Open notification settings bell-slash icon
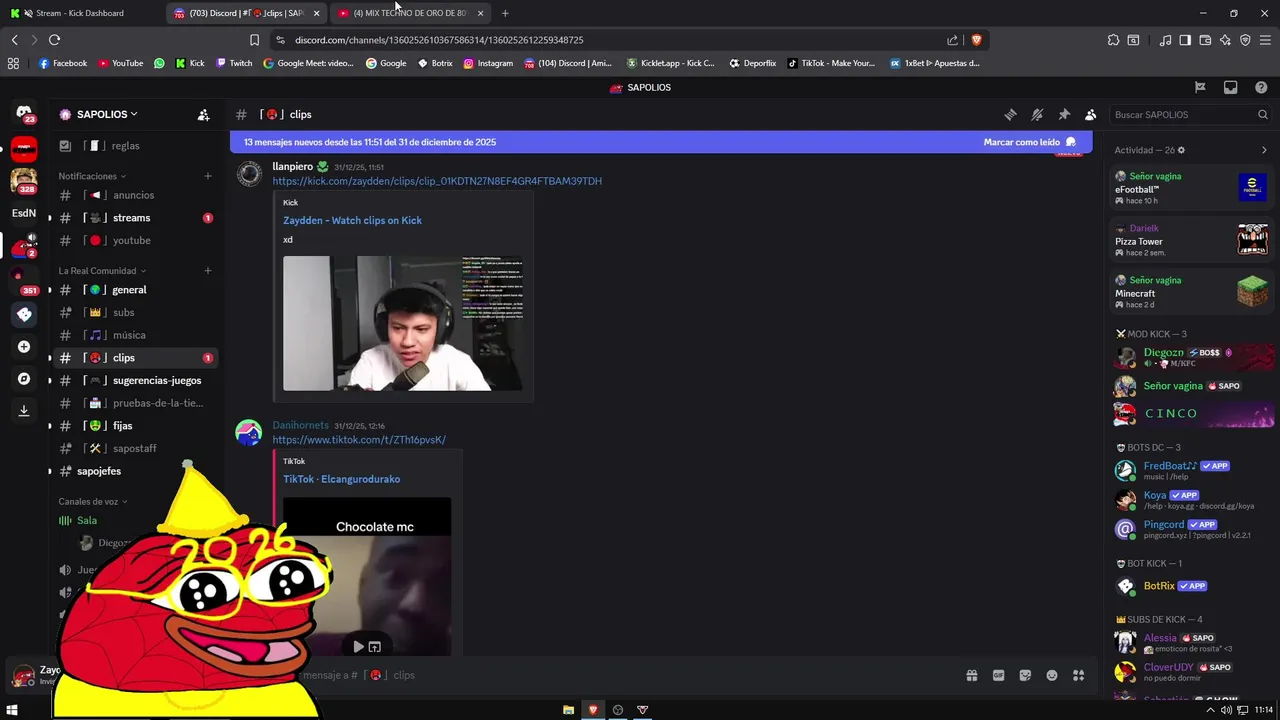Image resolution: width=1280 pixels, height=720 pixels. 1037,115
